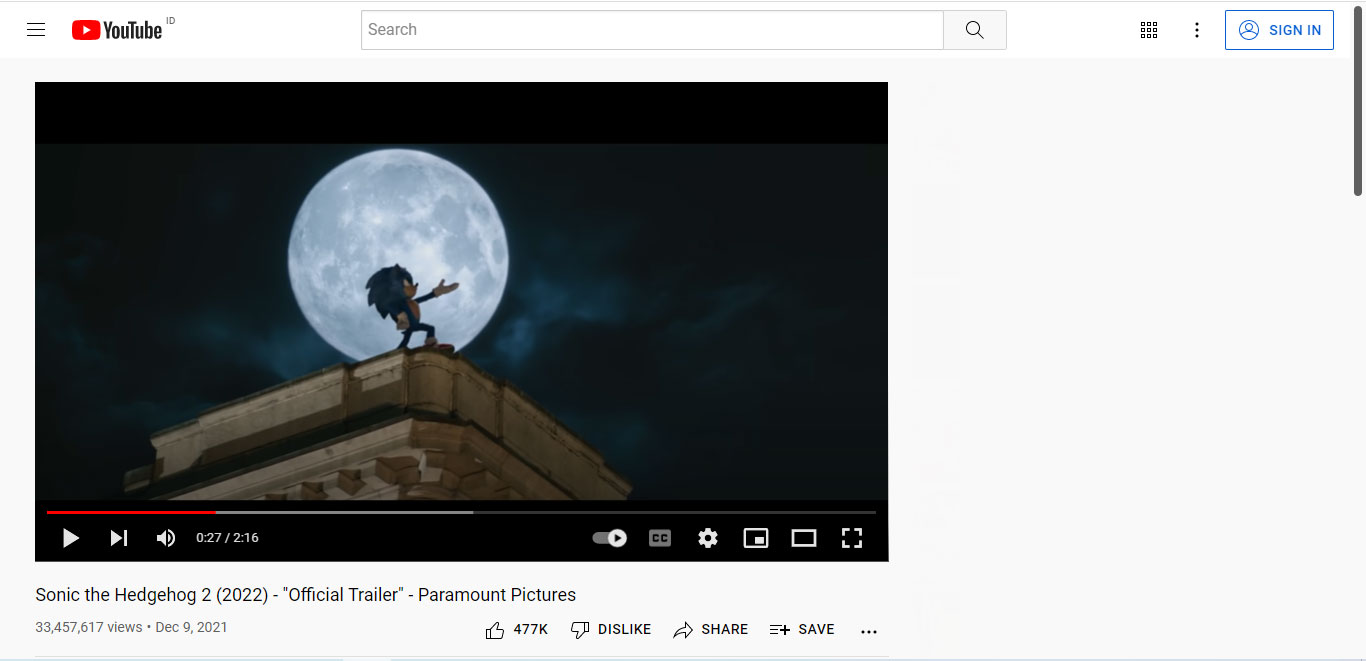Toggle the autoplay switch
Screen dimensions: 1366x661
tap(610, 538)
